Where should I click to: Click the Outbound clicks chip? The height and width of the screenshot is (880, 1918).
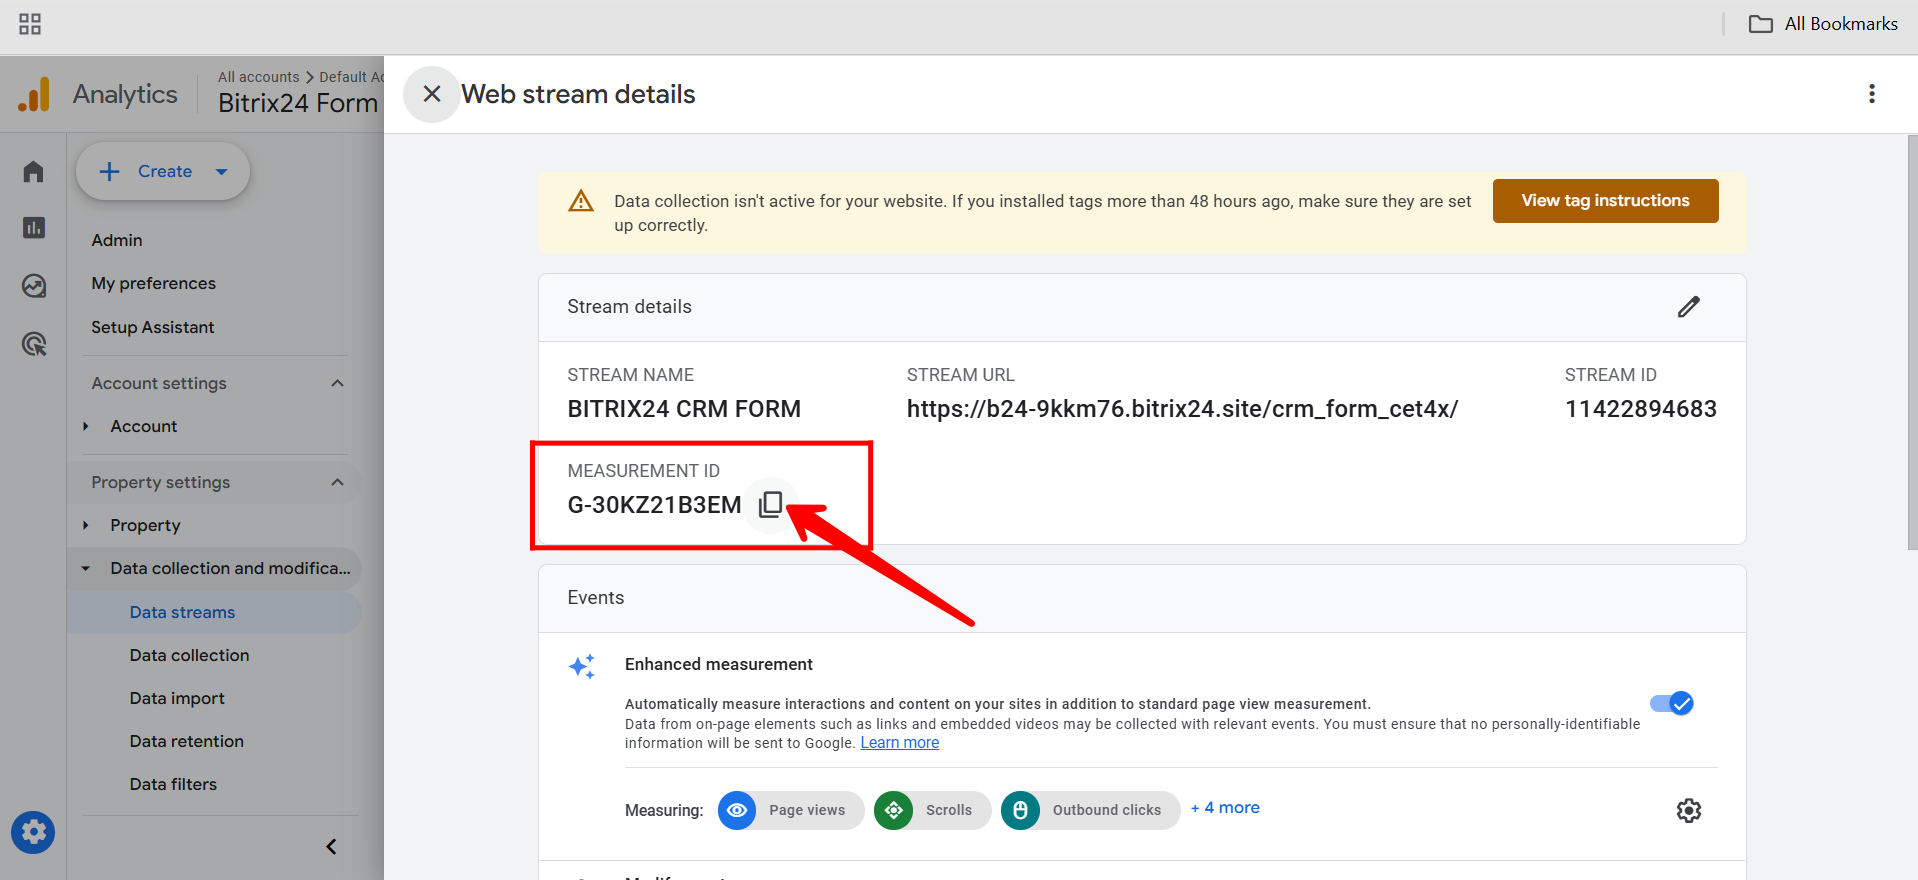coord(1091,810)
